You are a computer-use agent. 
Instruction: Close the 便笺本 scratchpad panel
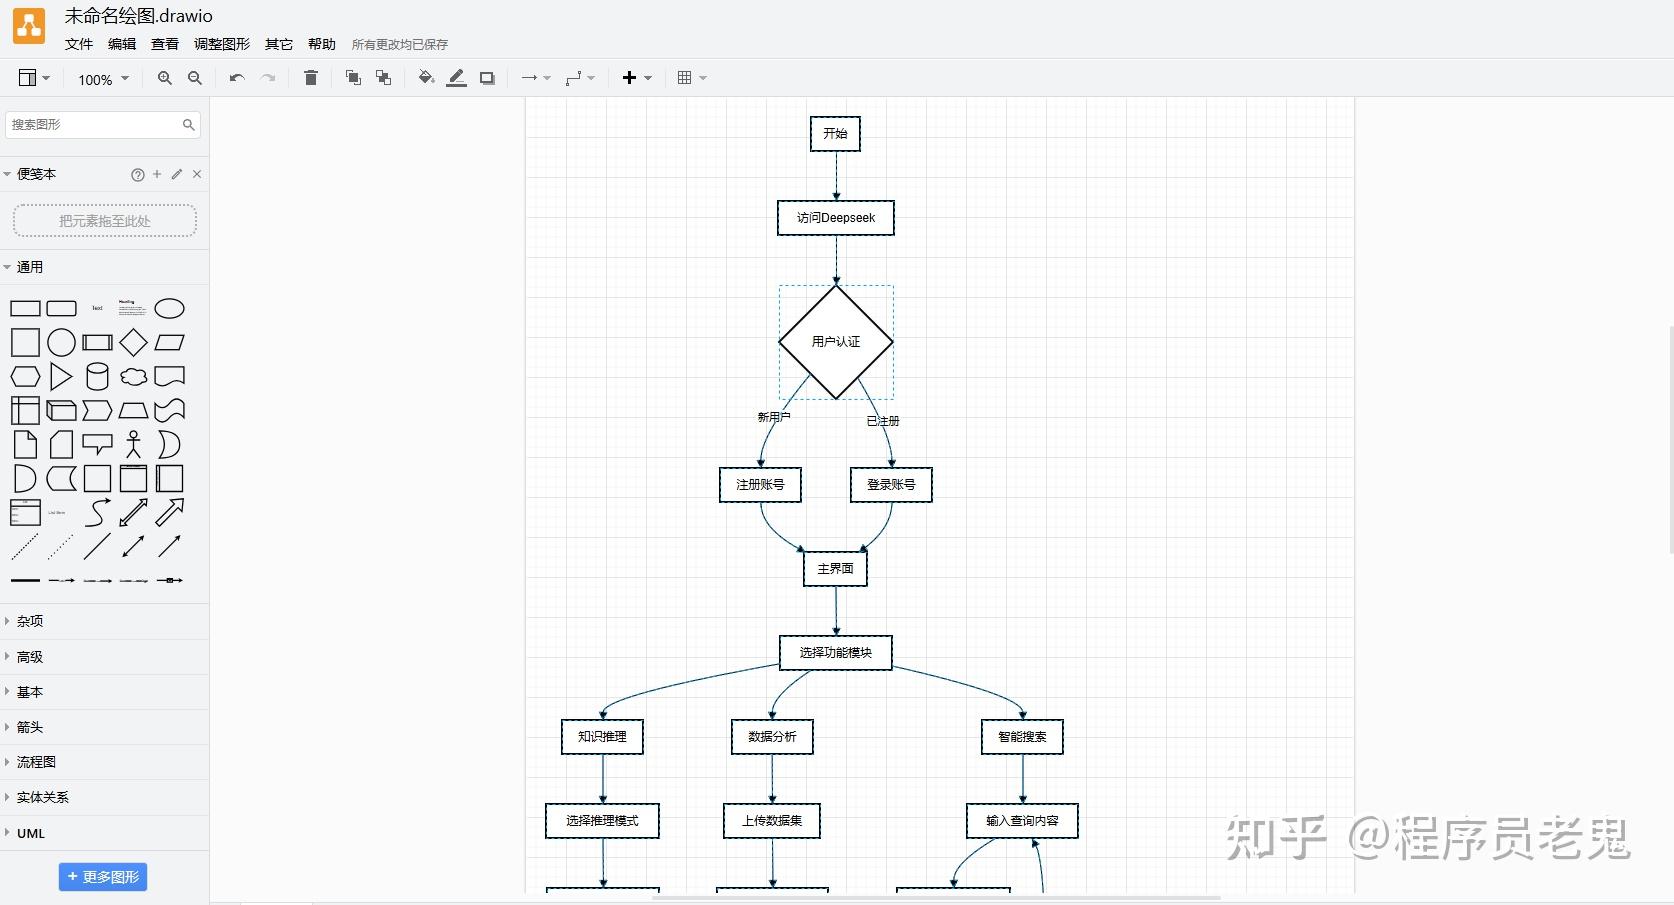coord(197,174)
